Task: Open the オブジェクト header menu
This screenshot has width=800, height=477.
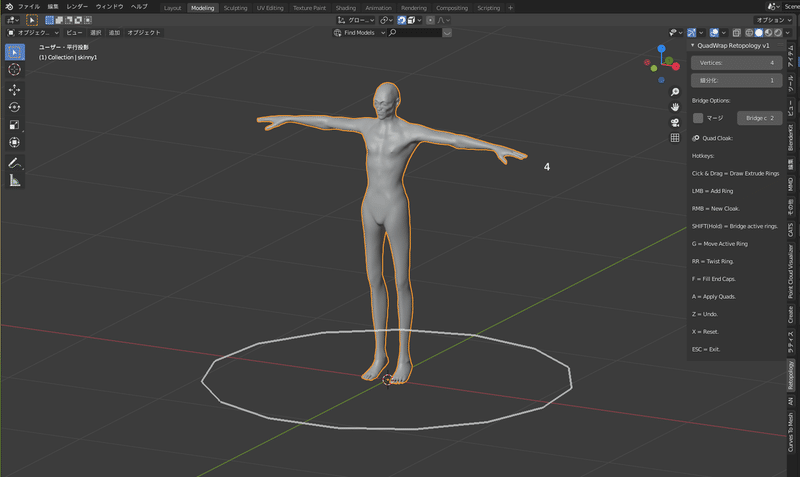Action: pyautogui.click(x=144, y=33)
